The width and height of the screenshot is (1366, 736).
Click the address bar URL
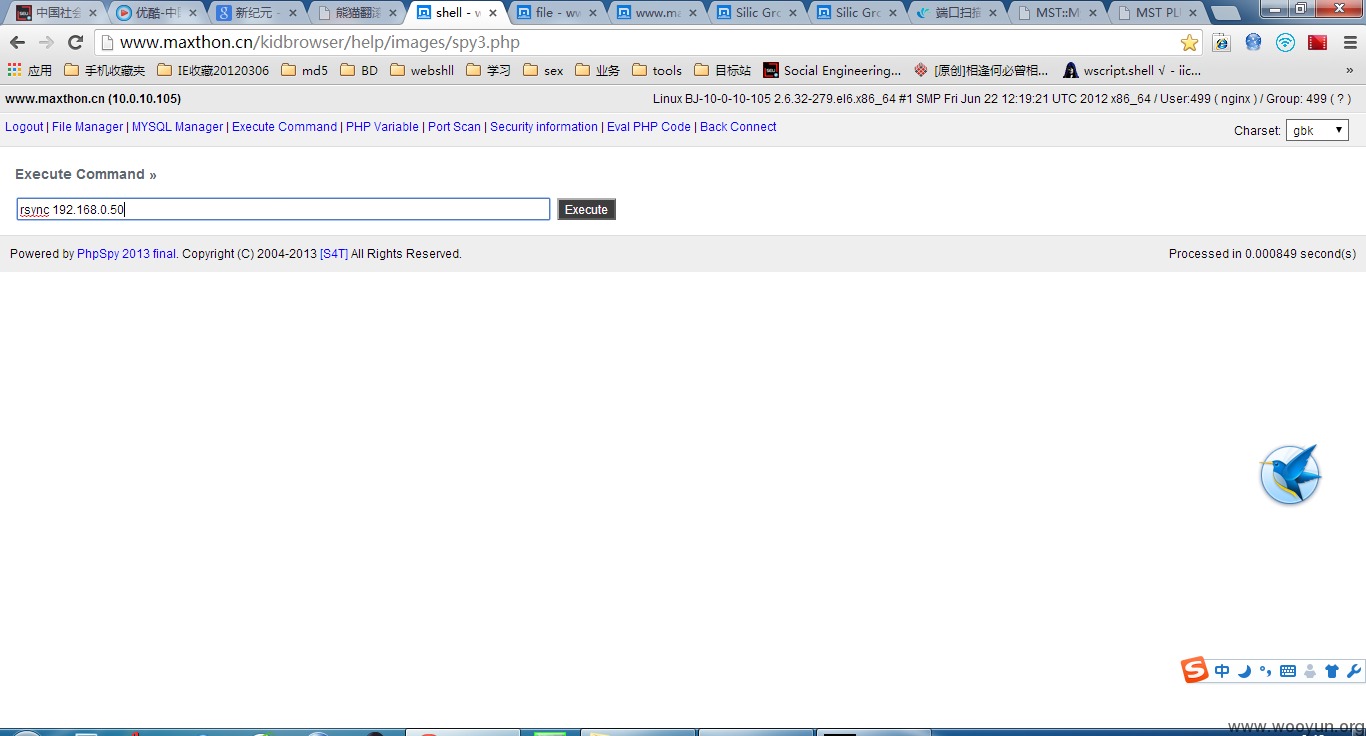320,42
